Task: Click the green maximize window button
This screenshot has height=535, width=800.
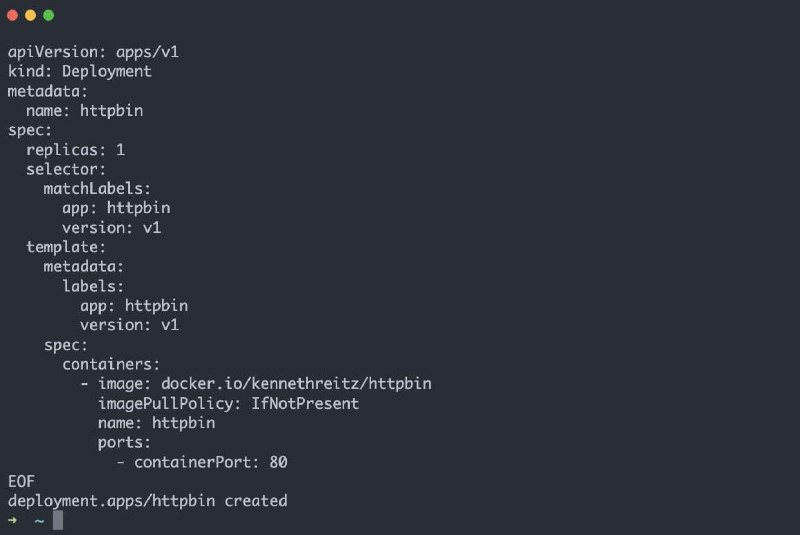Action: point(48,15)
